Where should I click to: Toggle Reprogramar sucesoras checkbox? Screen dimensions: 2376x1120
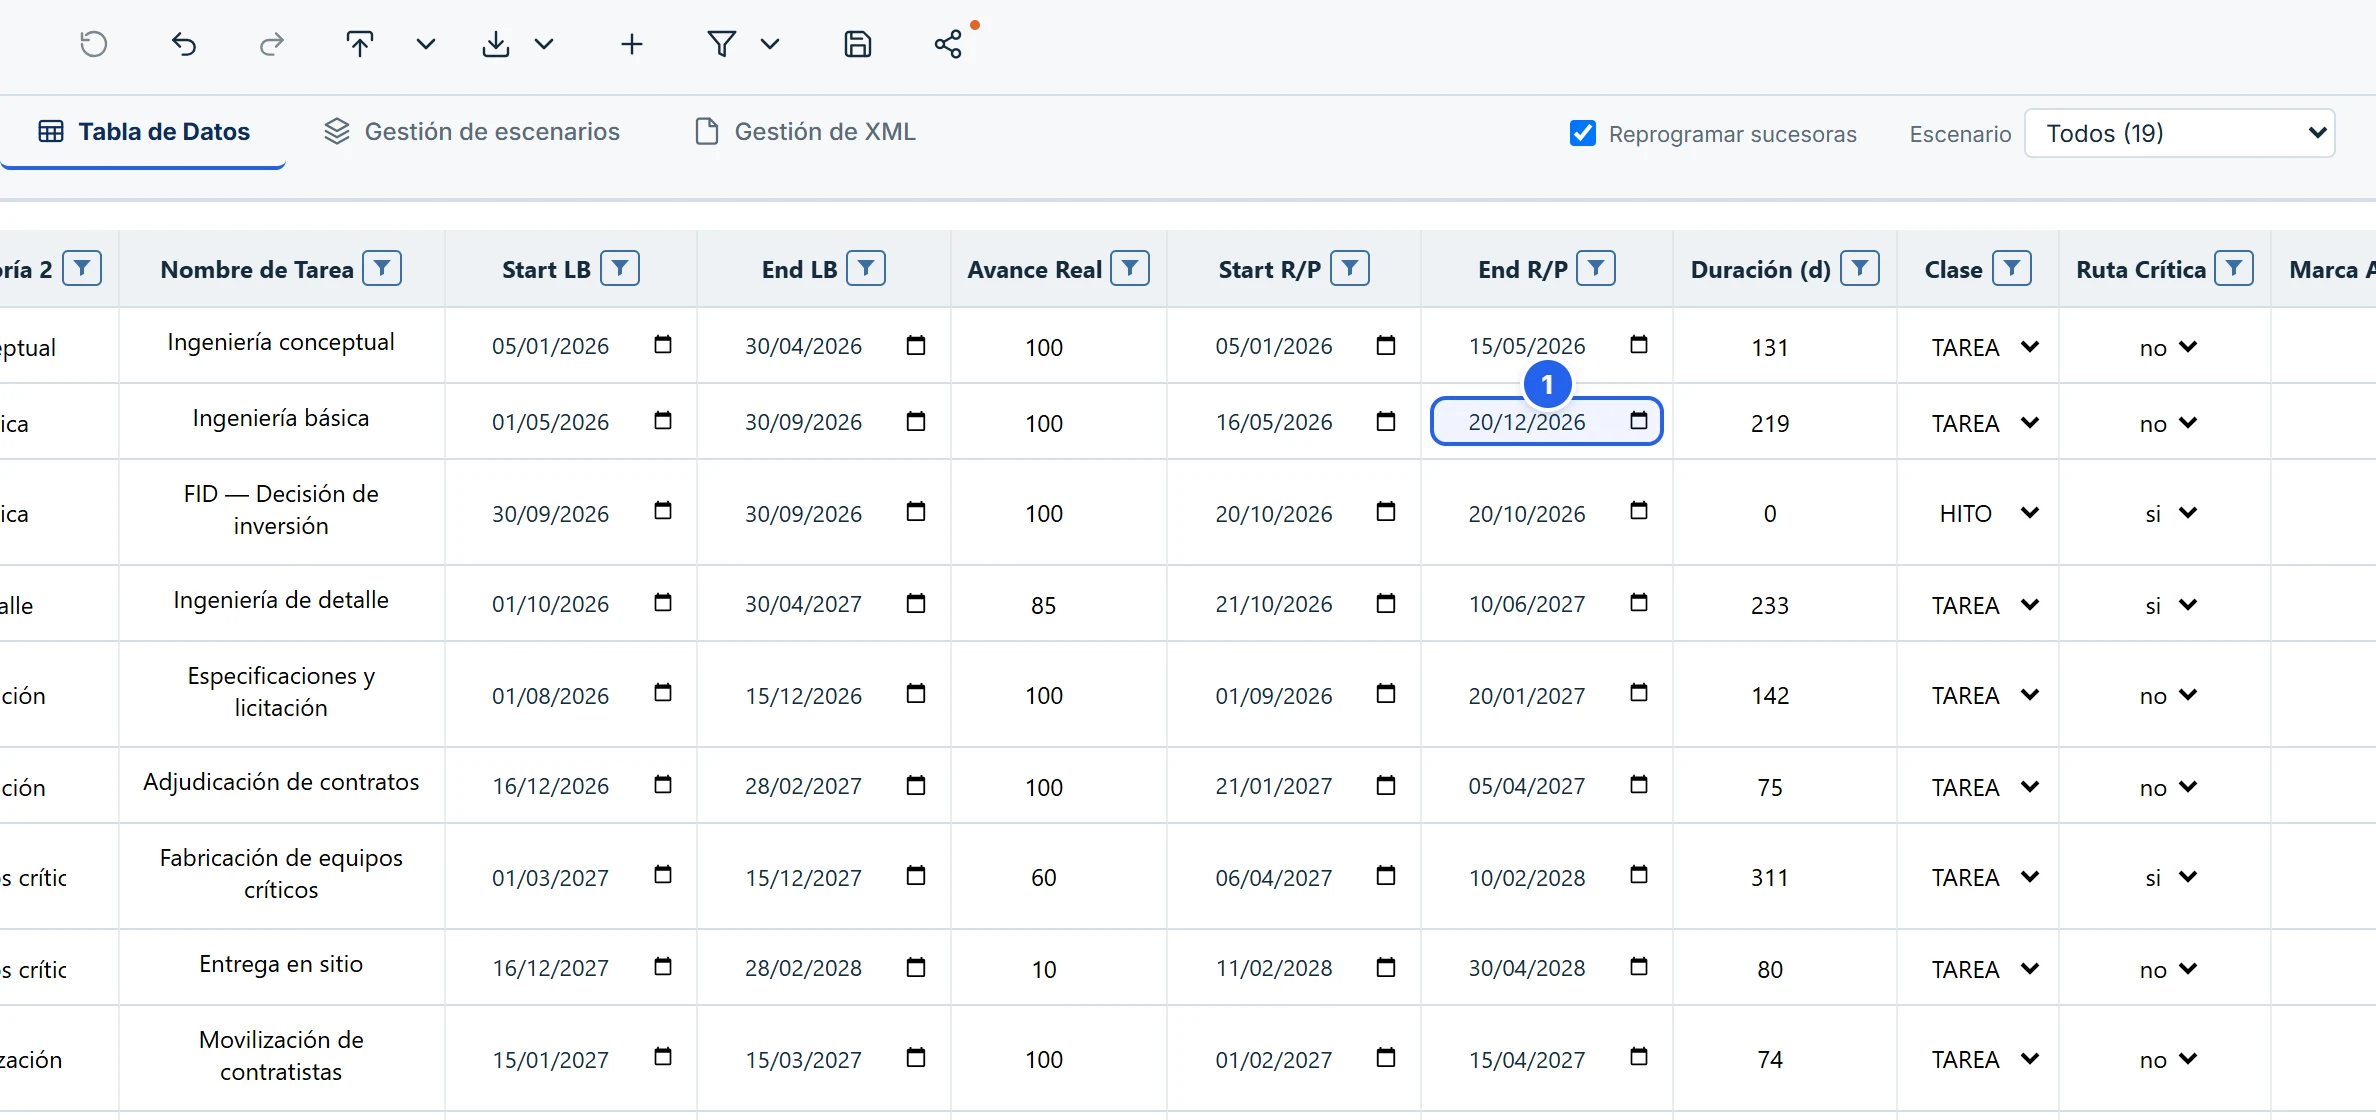pyautogui.click(x=1583, y=133)
